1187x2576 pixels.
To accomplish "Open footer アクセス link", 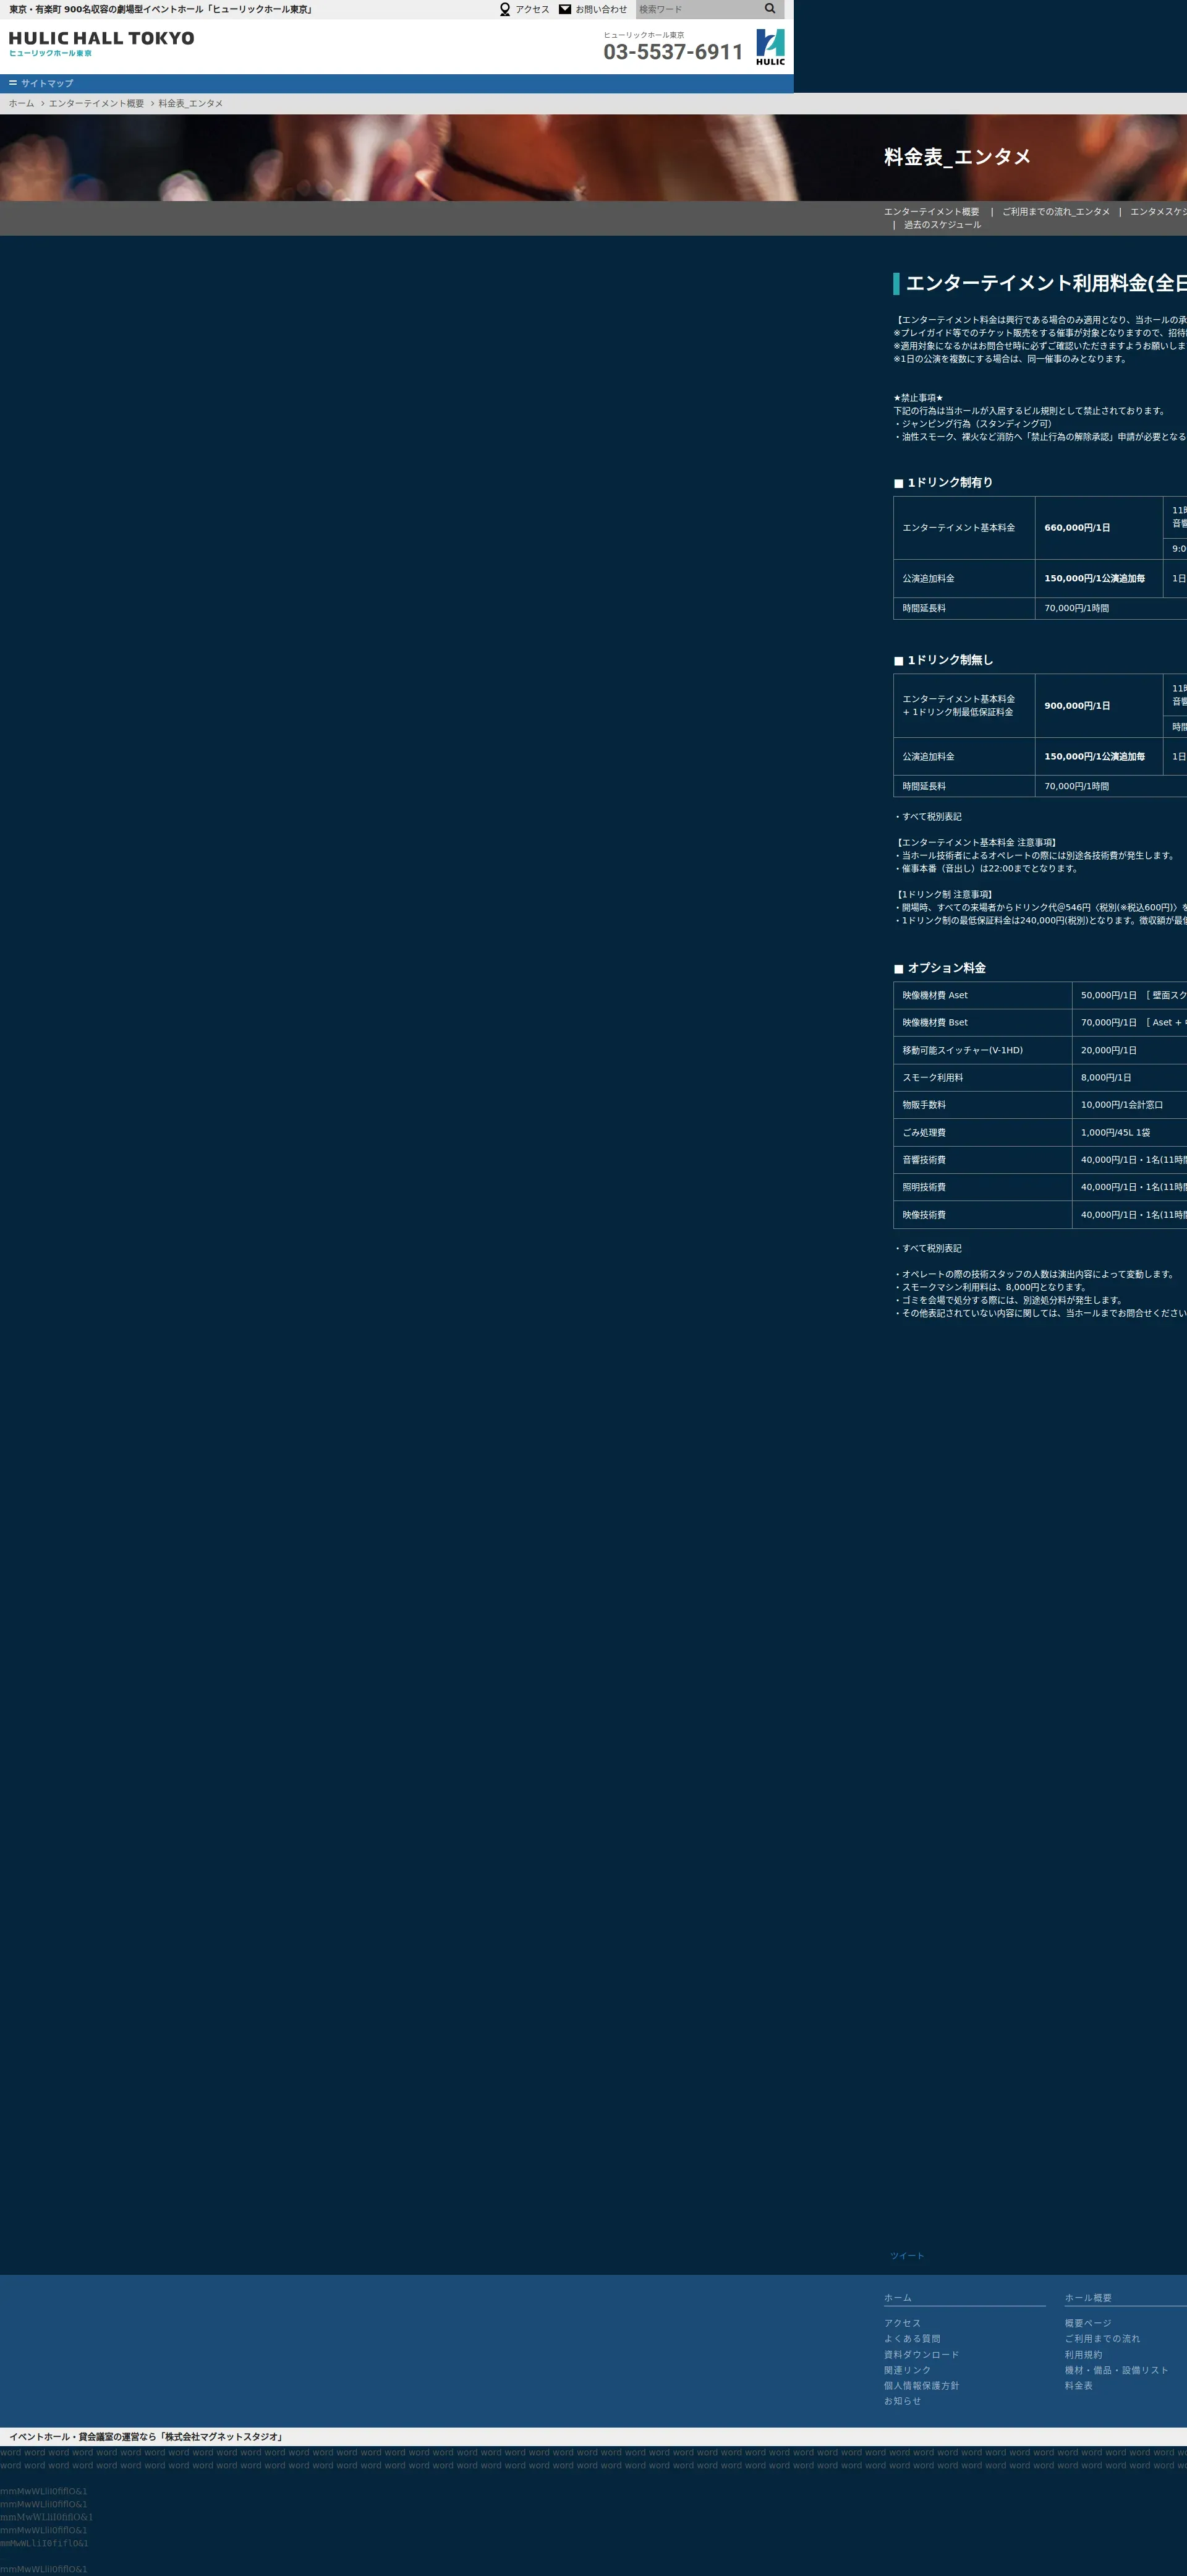I will (x=902, y=2323).
